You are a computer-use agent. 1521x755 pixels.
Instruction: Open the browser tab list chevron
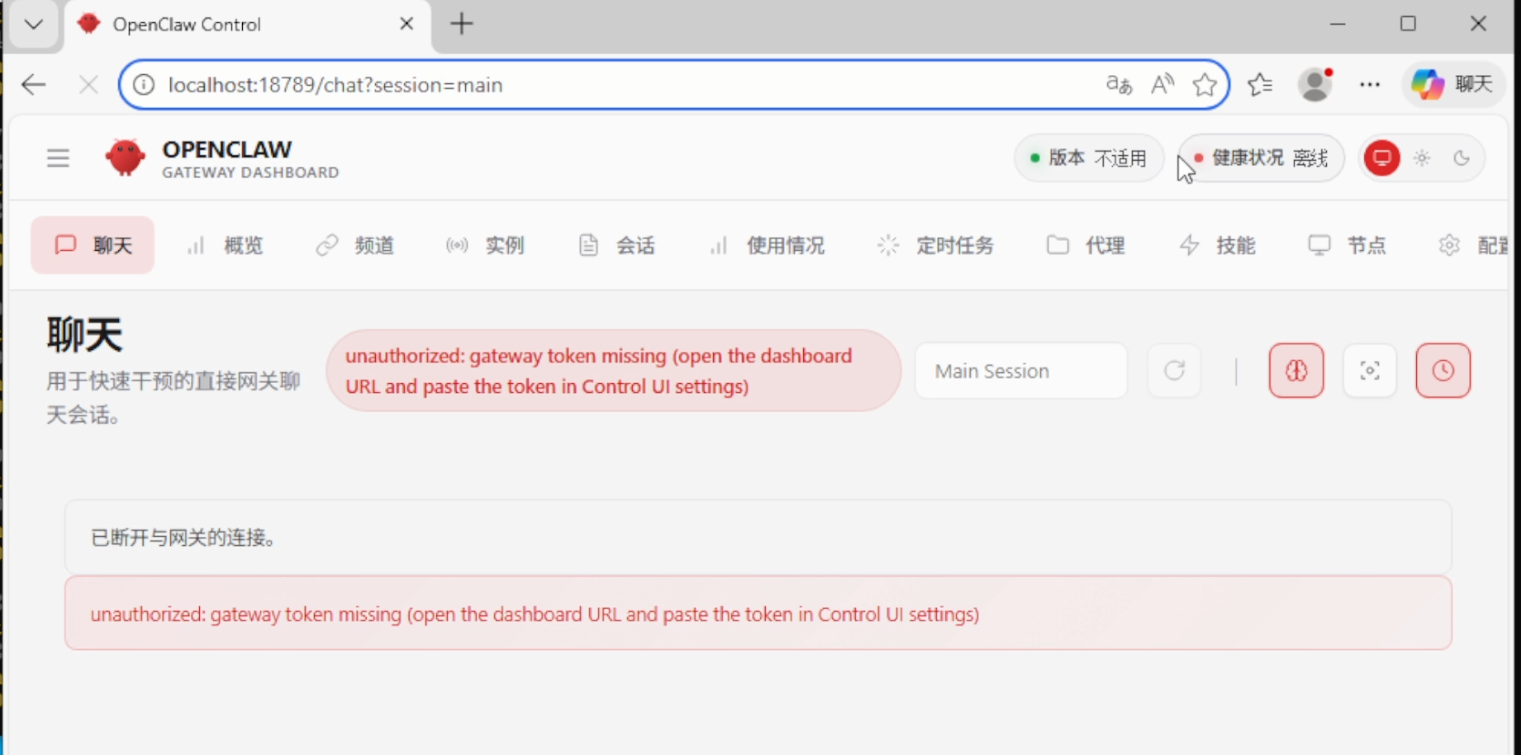34,24
